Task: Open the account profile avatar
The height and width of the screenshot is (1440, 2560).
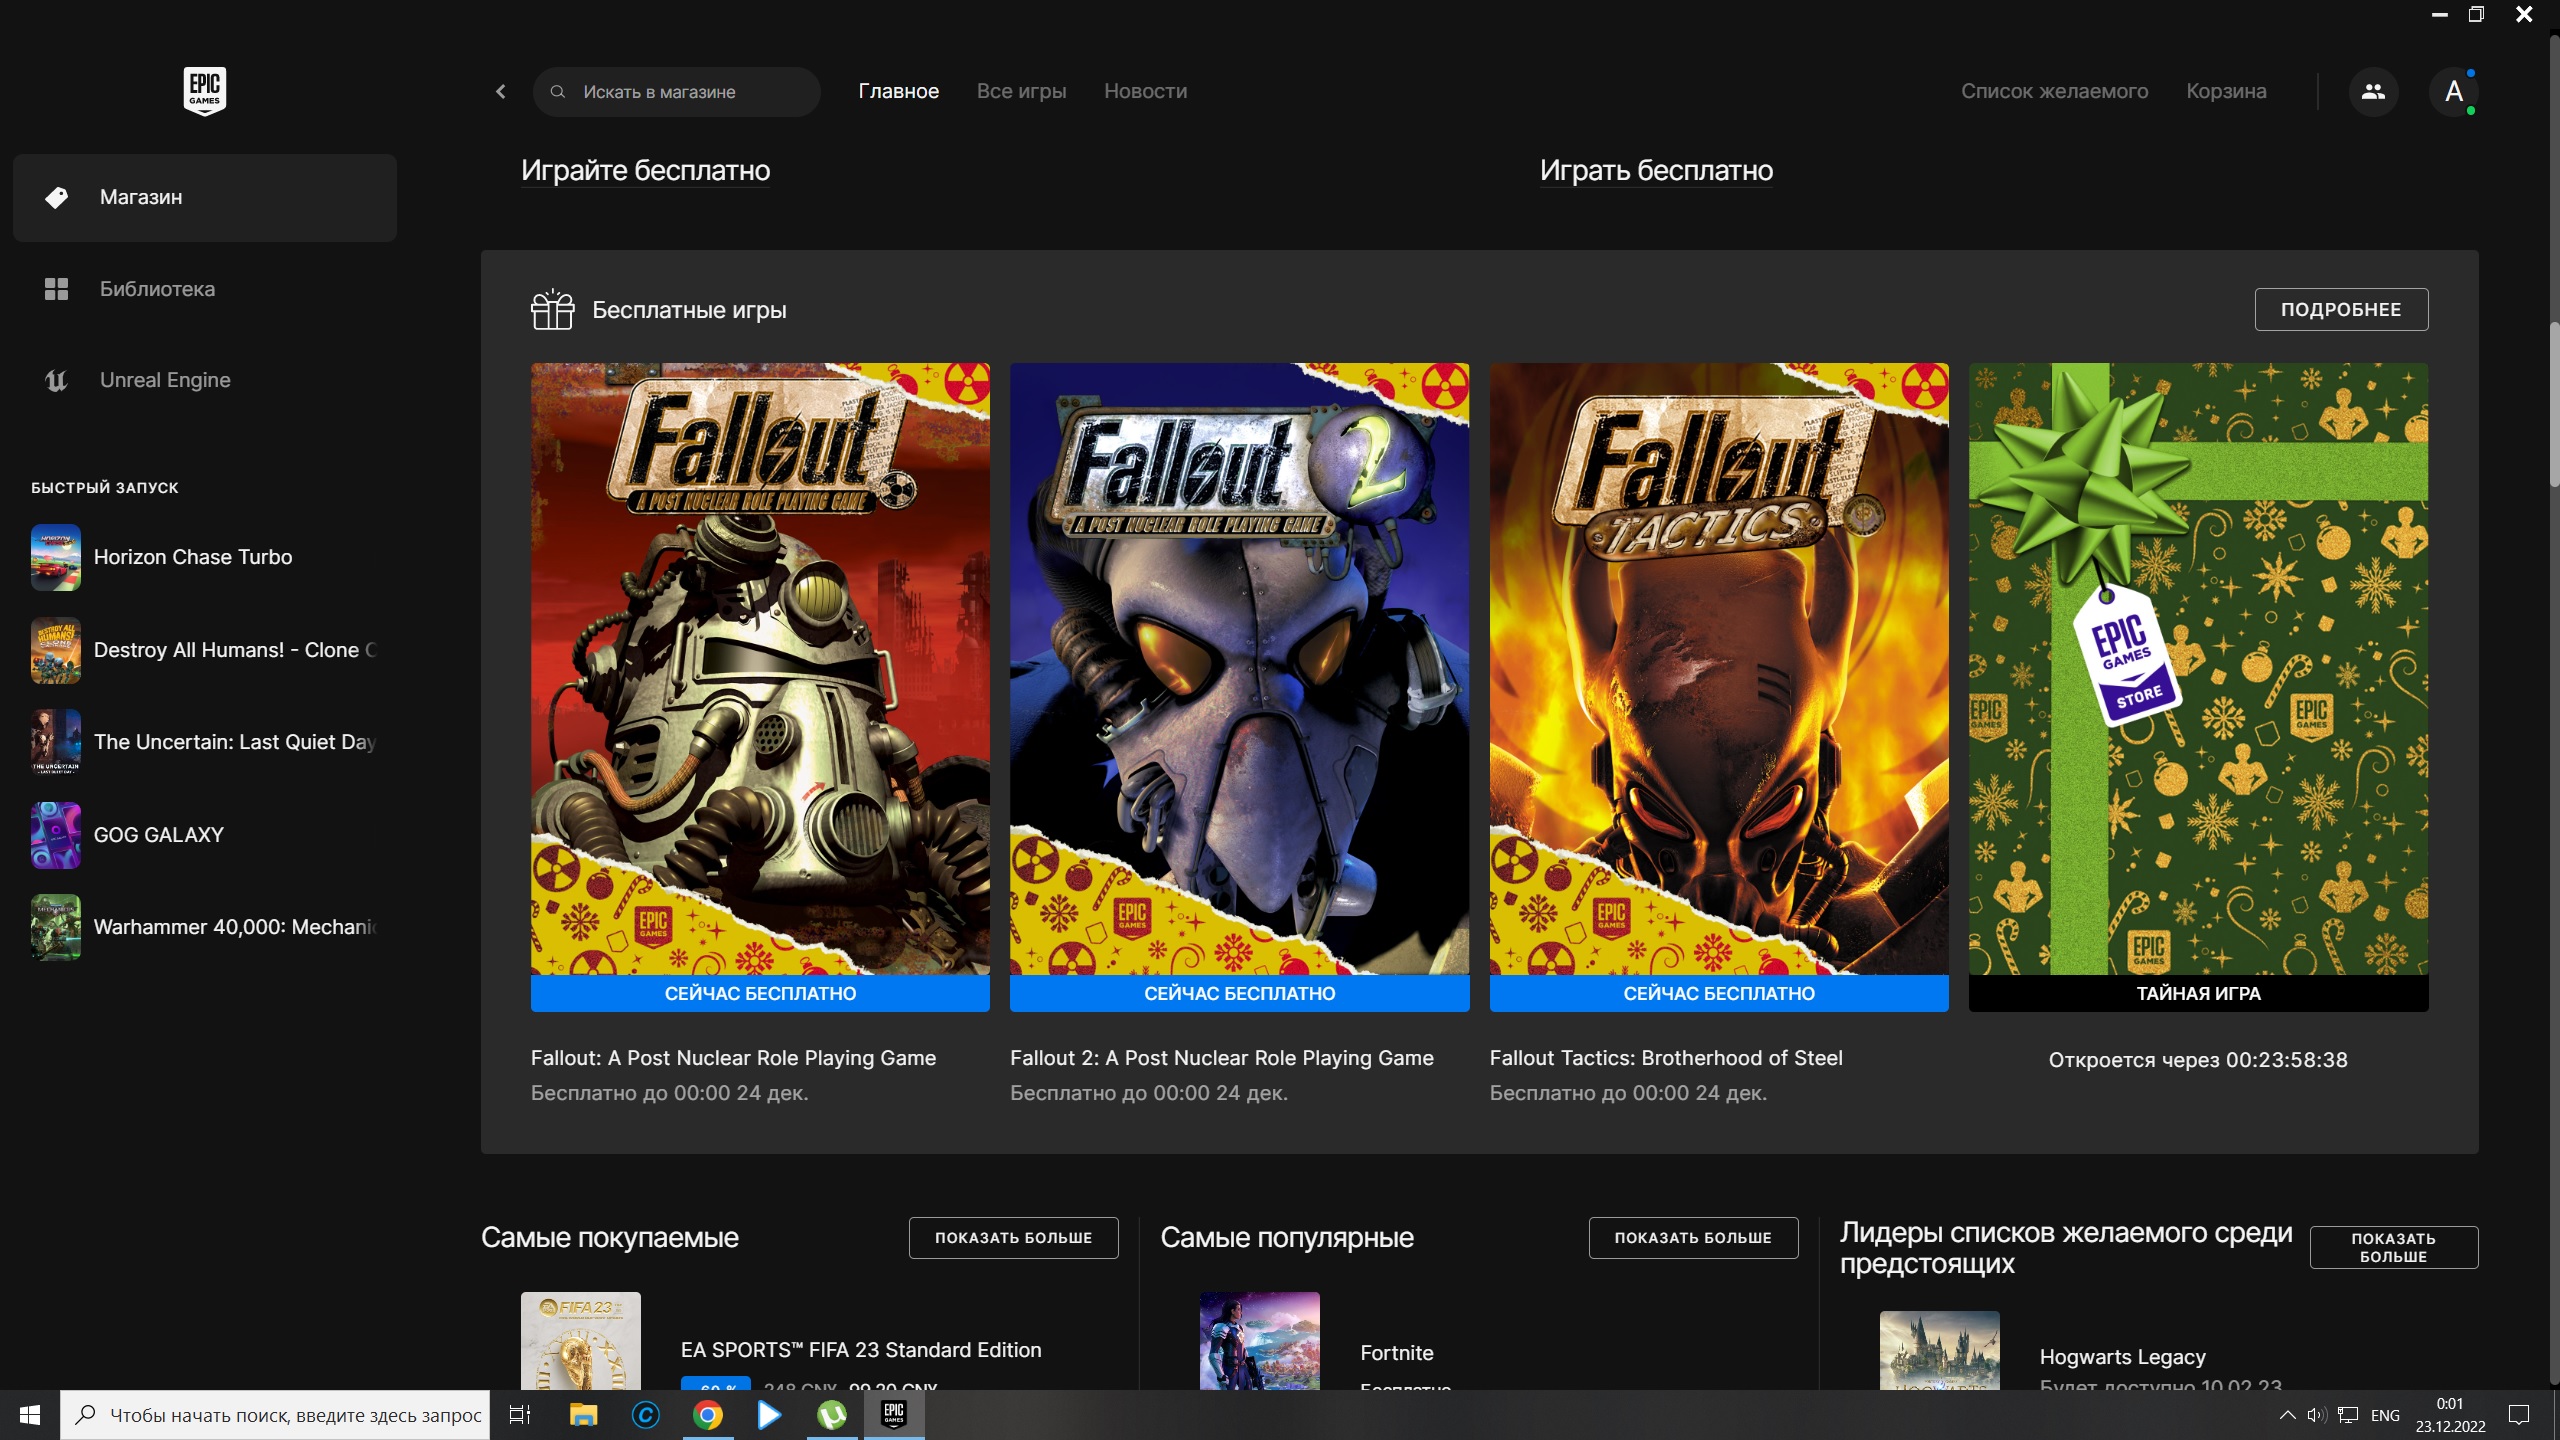Action: tap(2453, 91)
